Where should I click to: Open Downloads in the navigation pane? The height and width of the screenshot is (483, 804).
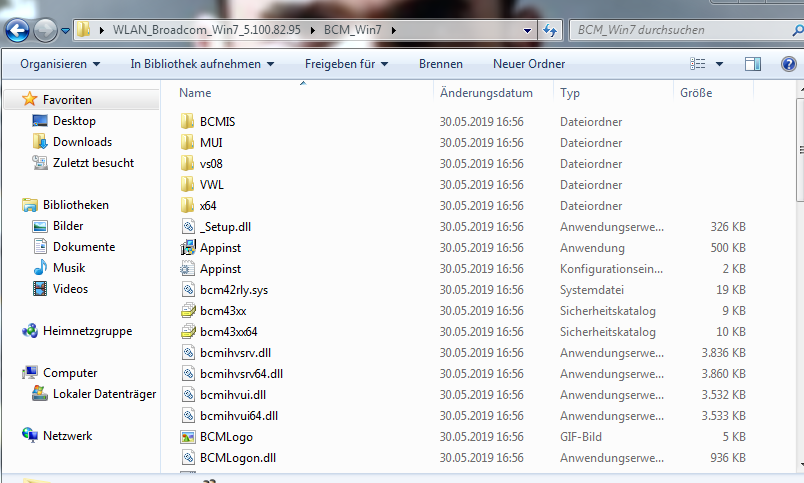82,142
